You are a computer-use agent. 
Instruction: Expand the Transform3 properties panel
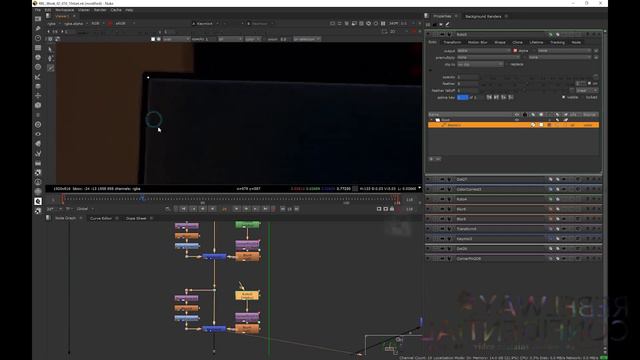(428, 229)
